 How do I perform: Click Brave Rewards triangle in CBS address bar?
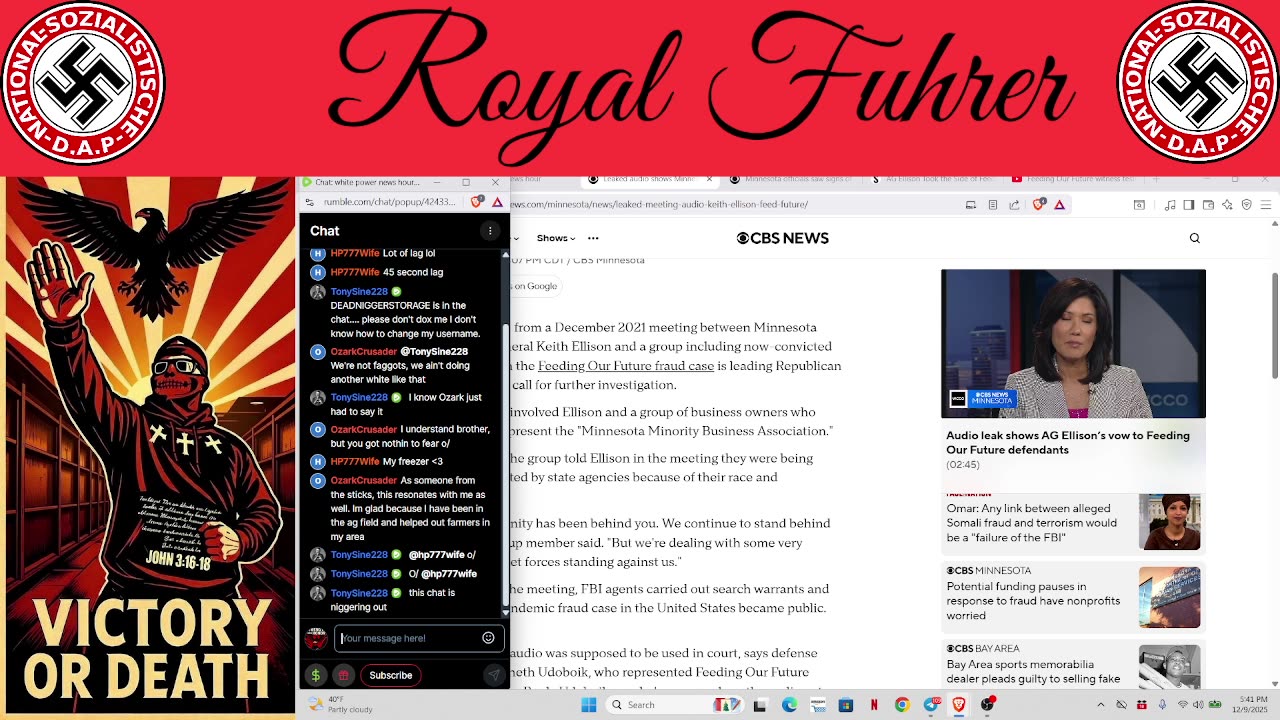tap(1059, 204)
